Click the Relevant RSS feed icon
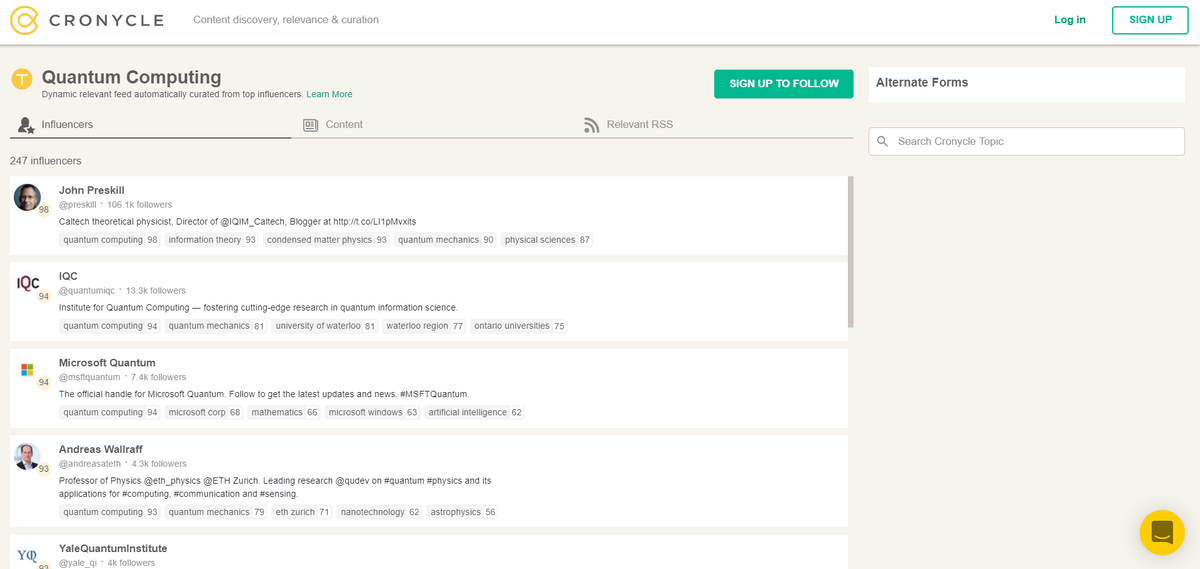The height and width of the screenshot is (569, 1200). pyautogui.click(x=591, y=125)
